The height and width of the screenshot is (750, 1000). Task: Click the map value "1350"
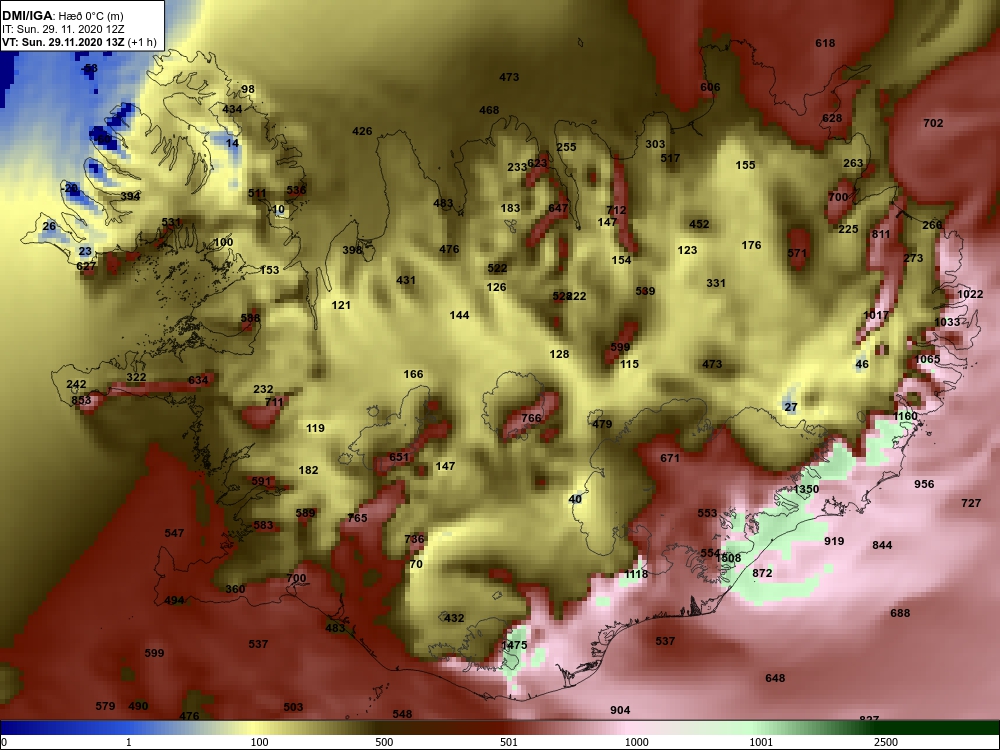806,489
